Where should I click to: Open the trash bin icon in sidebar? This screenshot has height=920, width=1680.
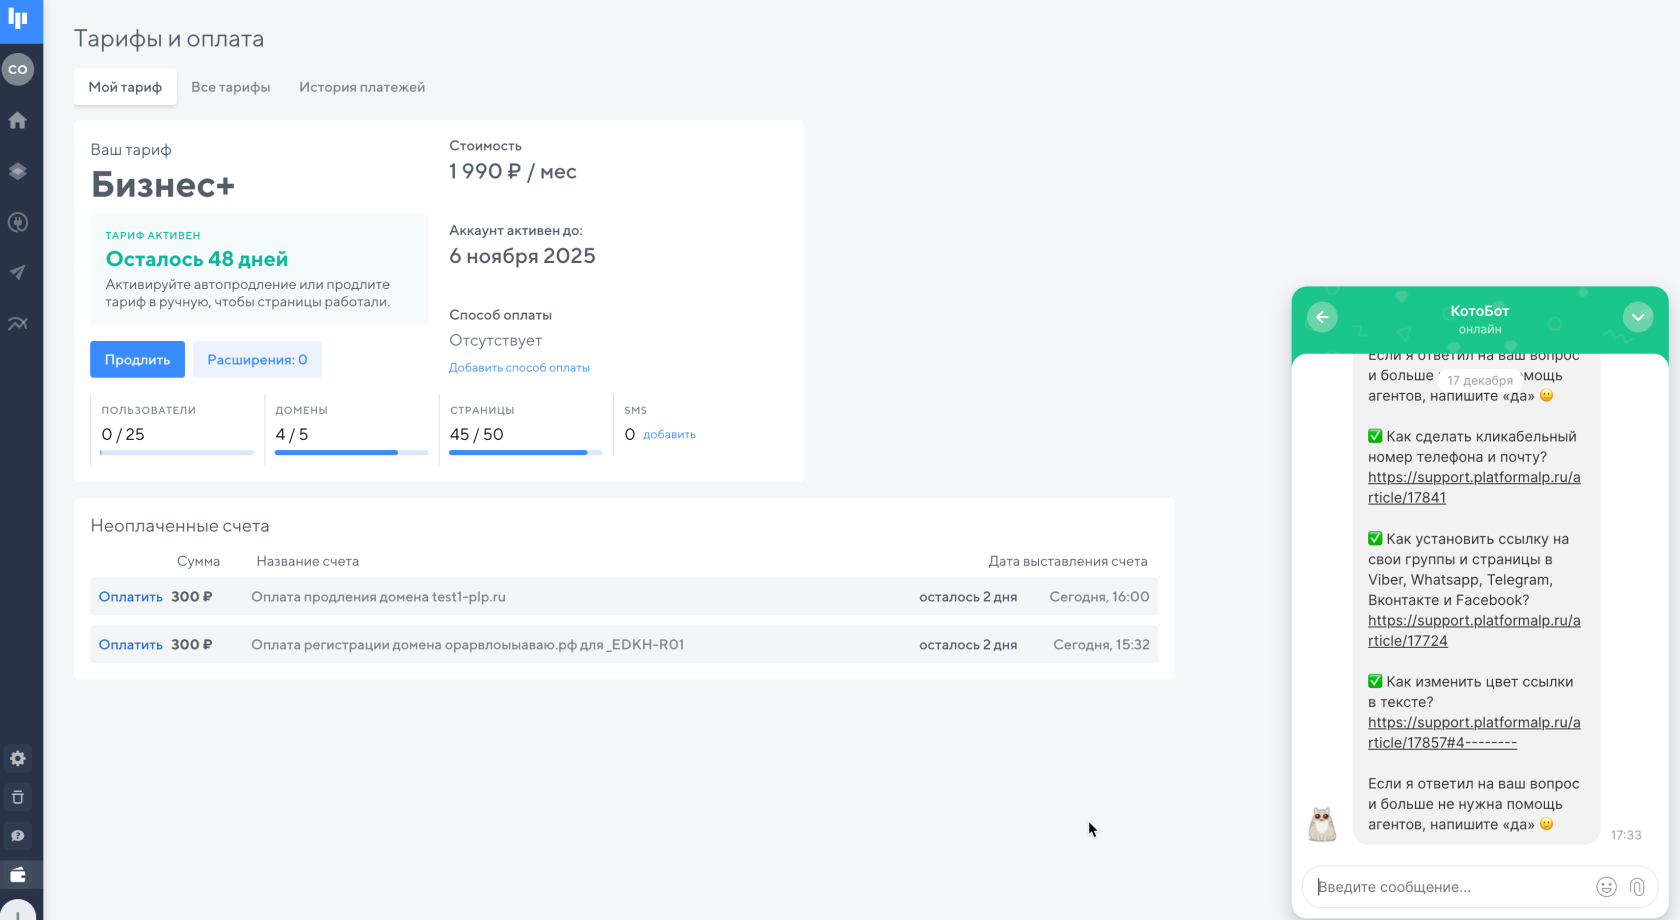pyautogui.click(x=18, y=797)
